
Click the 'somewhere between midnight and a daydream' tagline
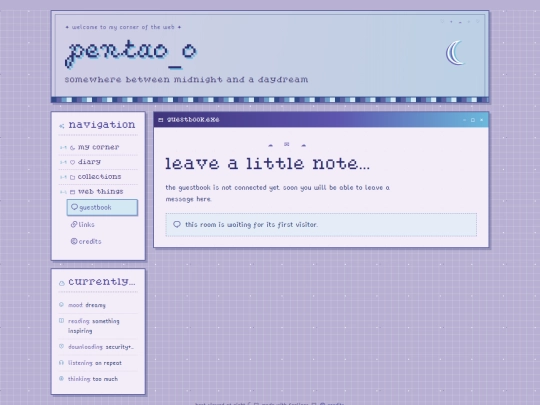tap(186, 80)
